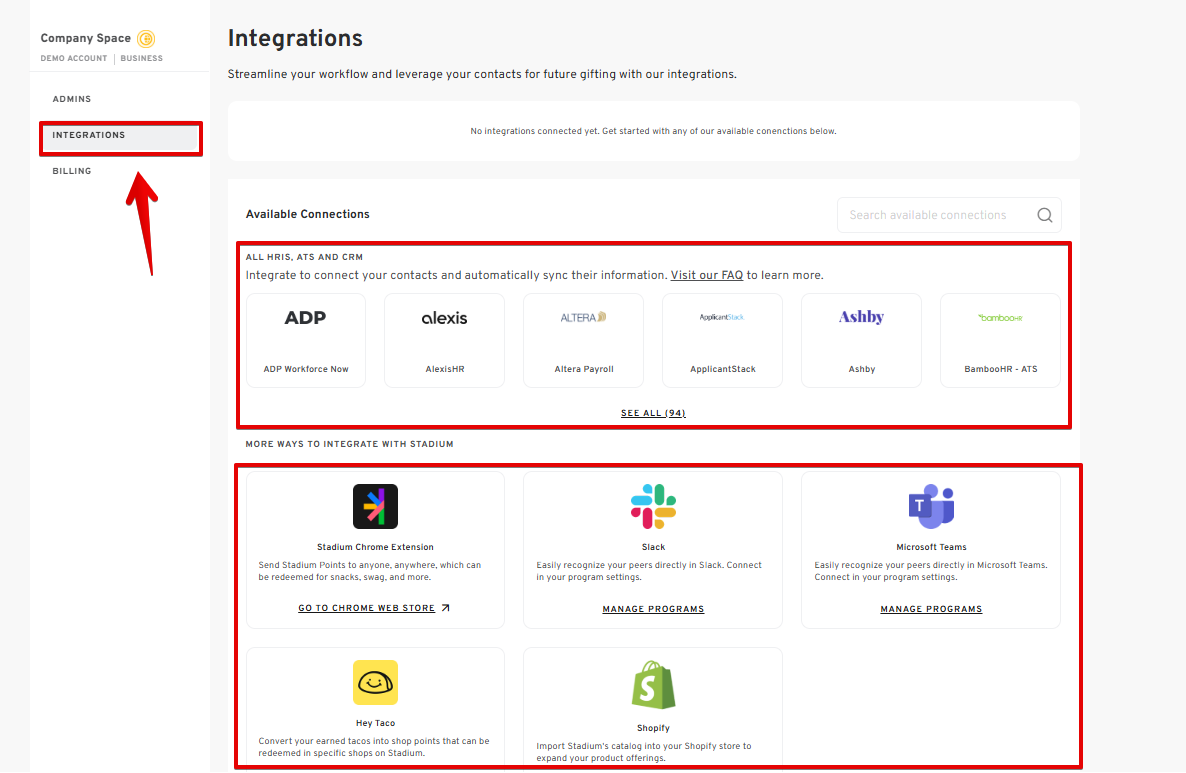The image size is (1186, 773).
Task: Click the Slack logo icon
Action: [654, 507]
